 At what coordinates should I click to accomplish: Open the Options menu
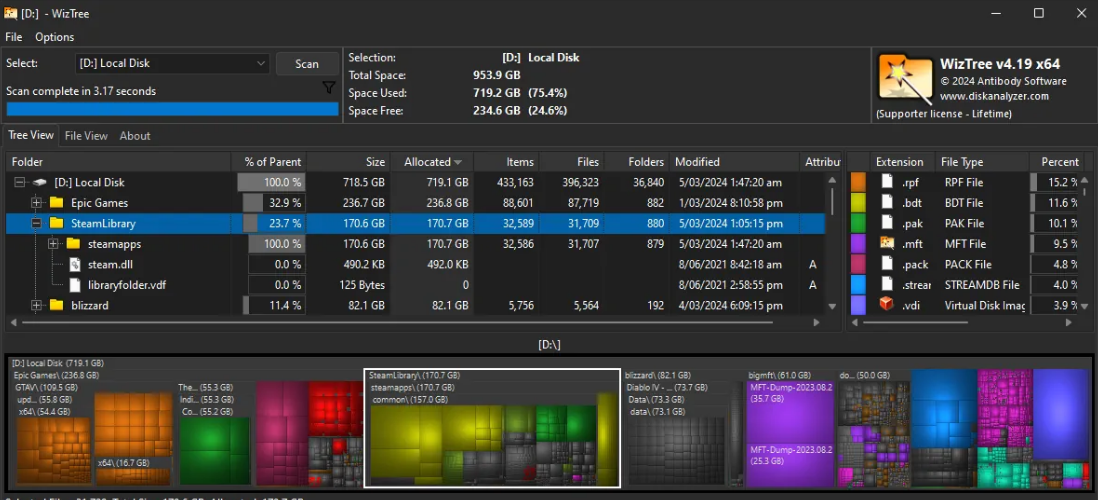55,37
